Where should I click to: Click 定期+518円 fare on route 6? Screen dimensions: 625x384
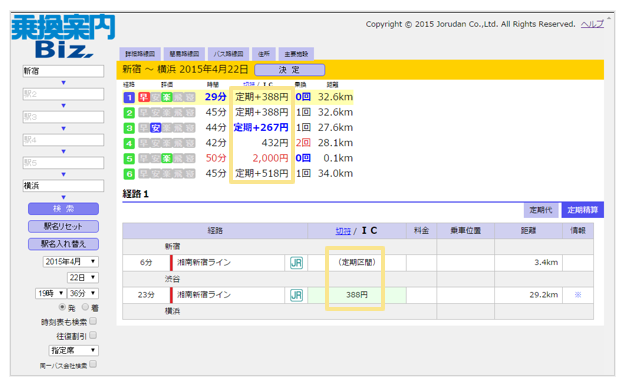click(x=262, y=173)
